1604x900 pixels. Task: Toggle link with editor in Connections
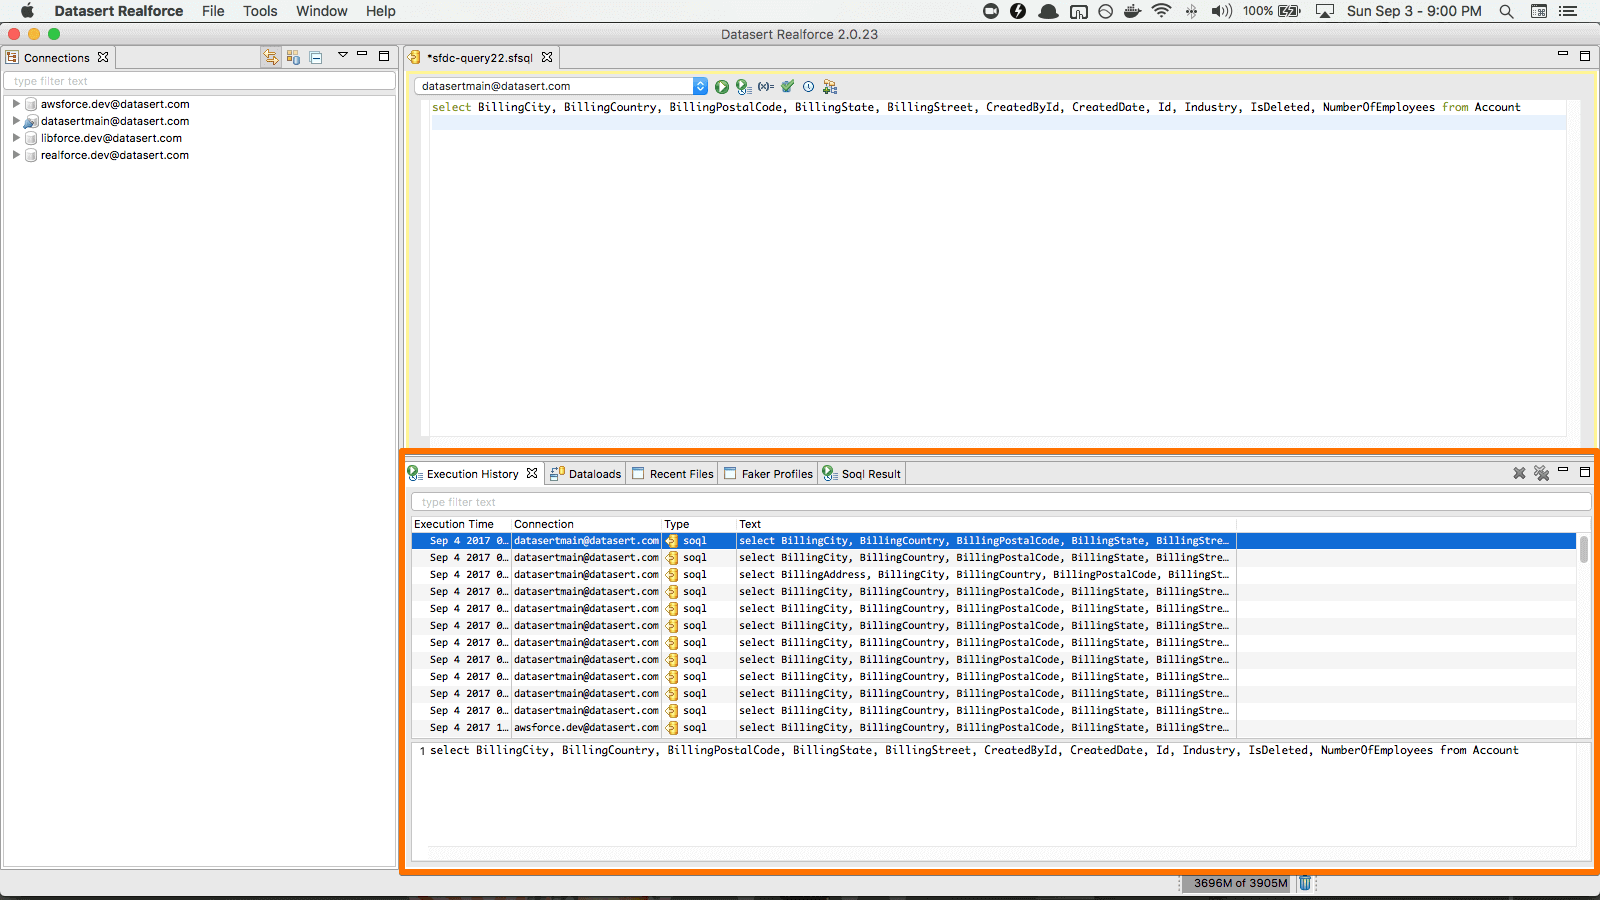point(271,58)
